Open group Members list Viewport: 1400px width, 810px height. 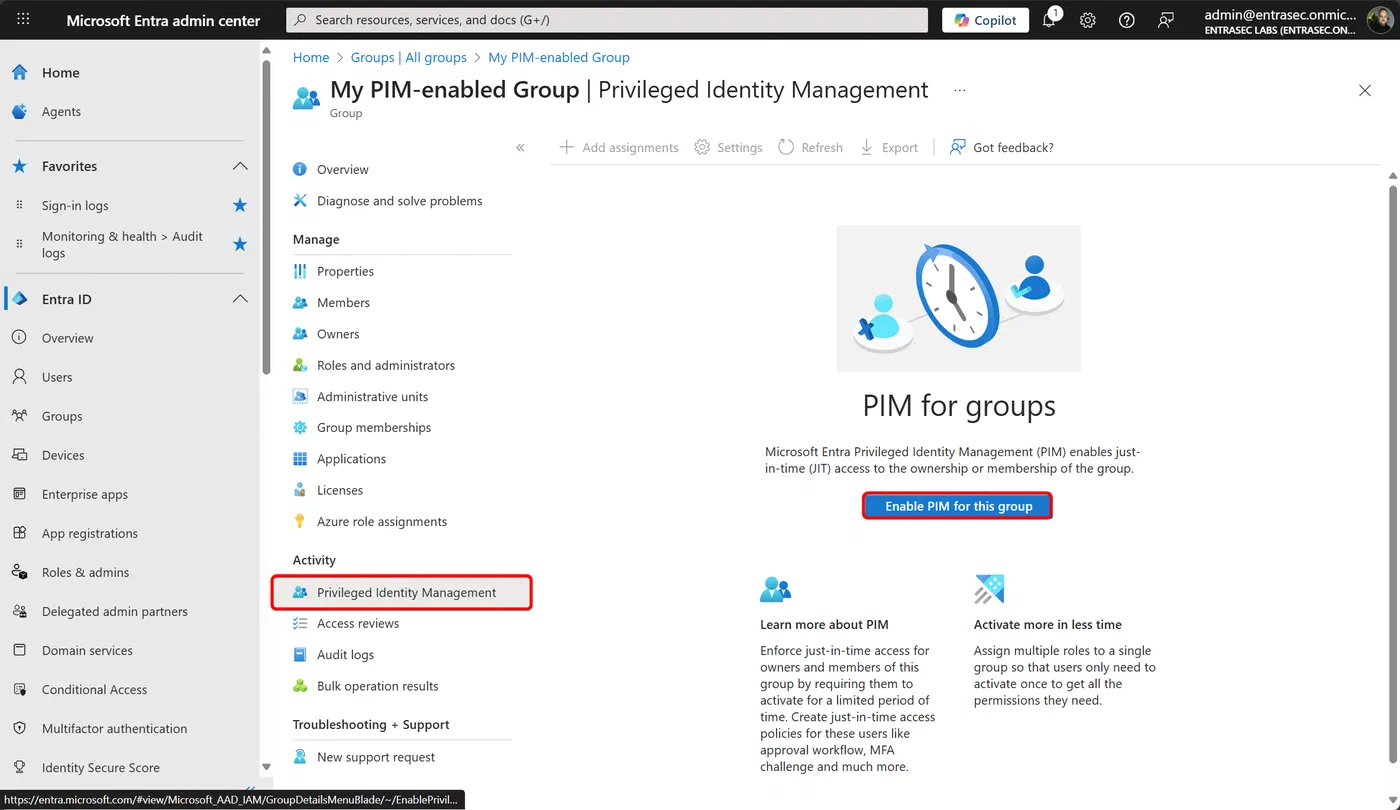343,302
